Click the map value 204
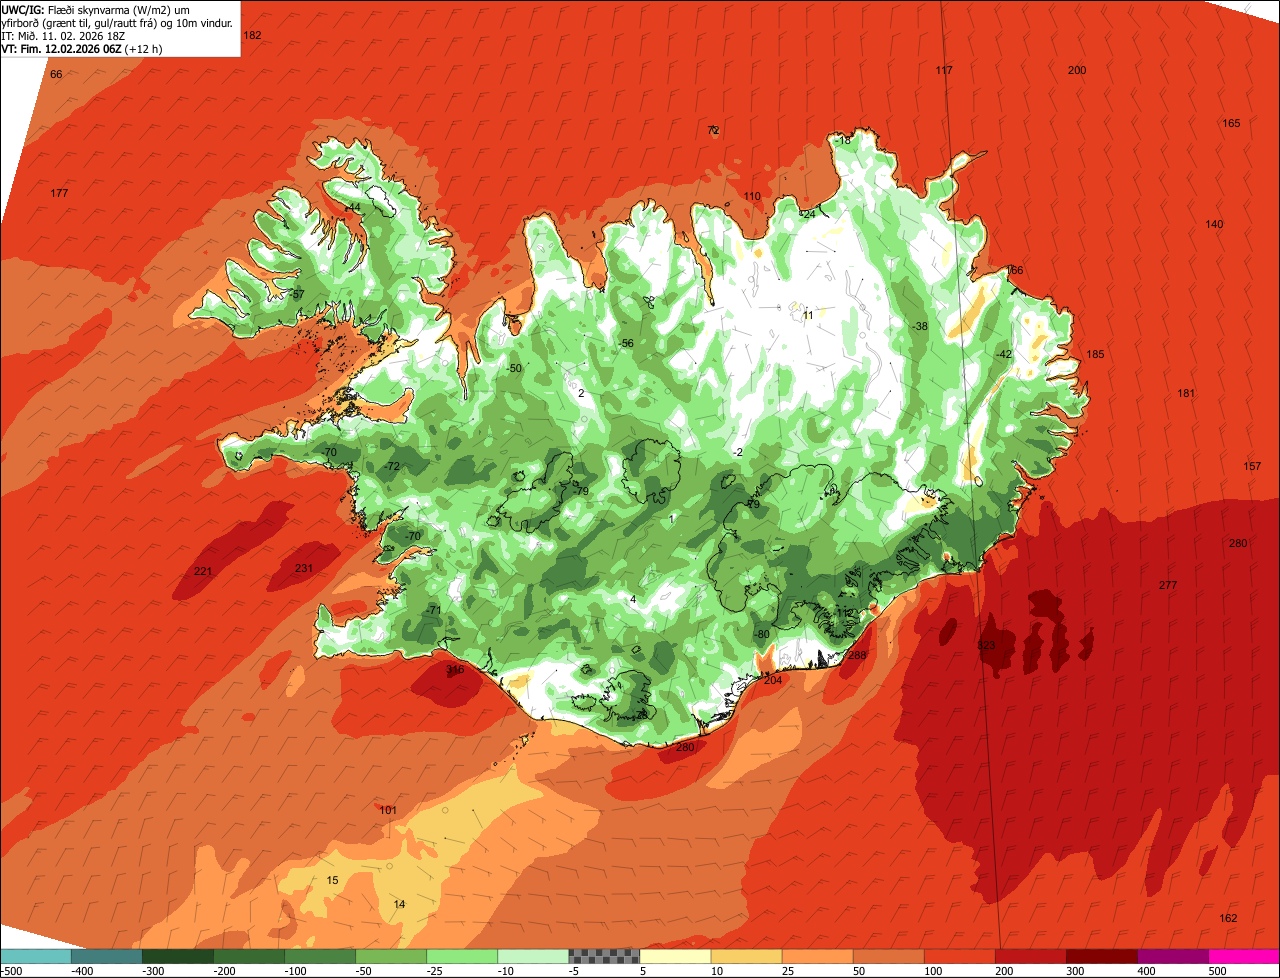This screenshot has width=1280, height=978. pos(773,680)
